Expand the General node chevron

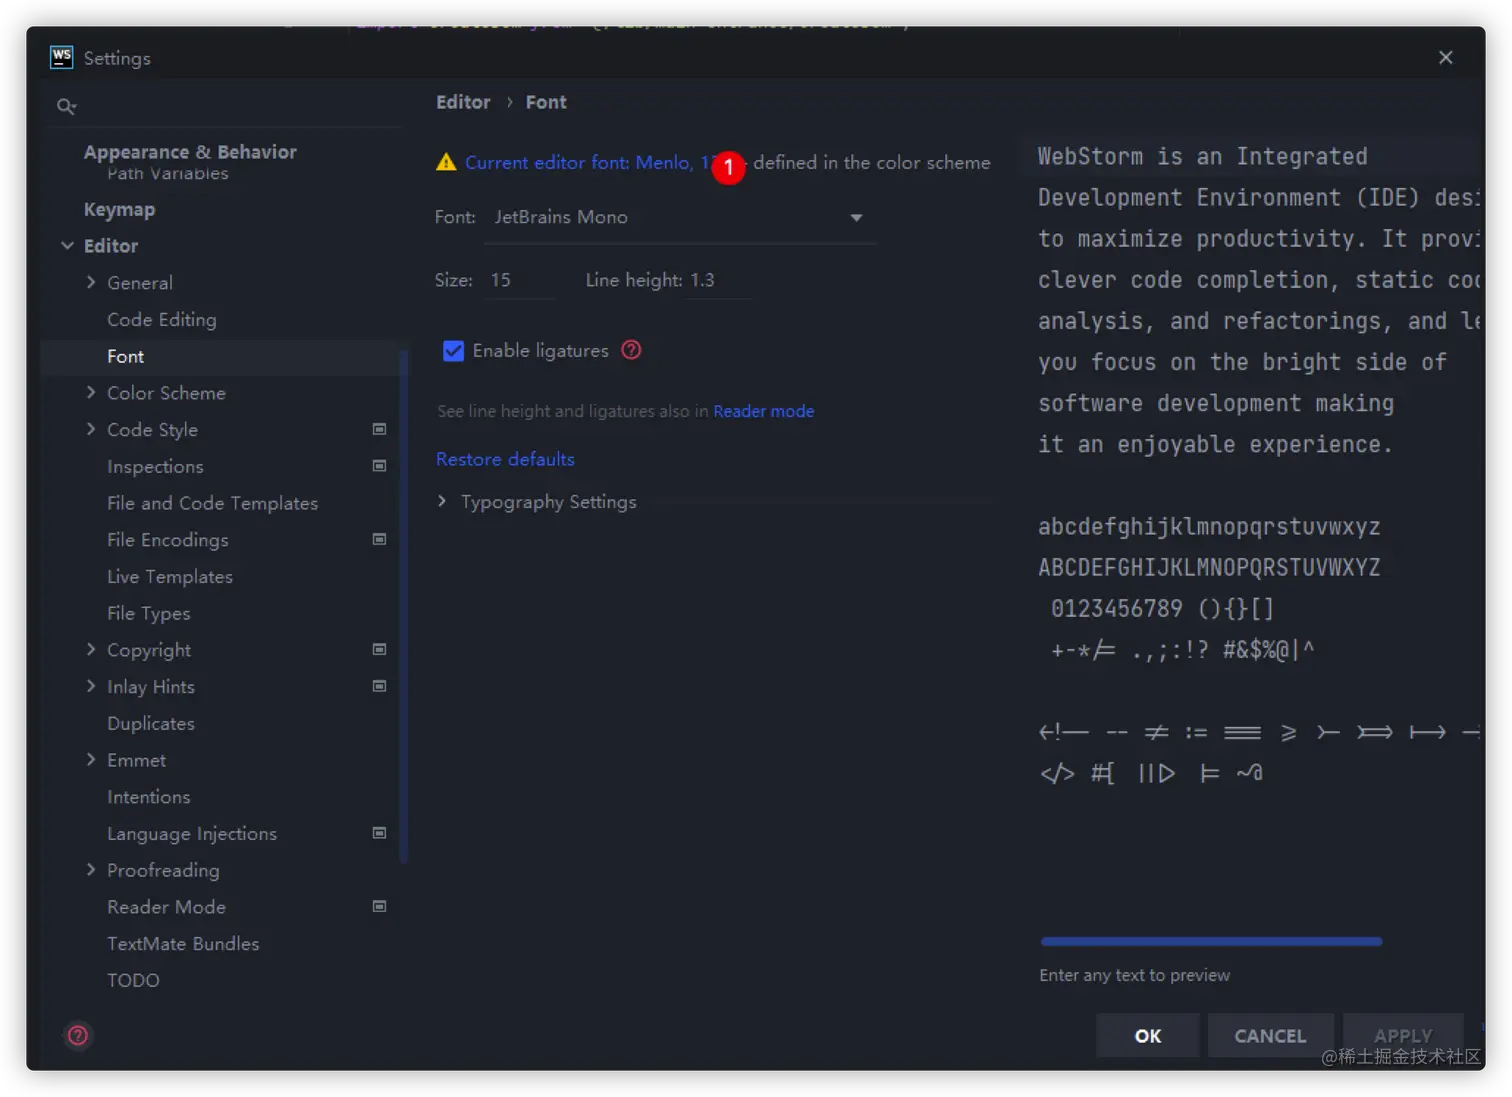(x=91, y=282)
